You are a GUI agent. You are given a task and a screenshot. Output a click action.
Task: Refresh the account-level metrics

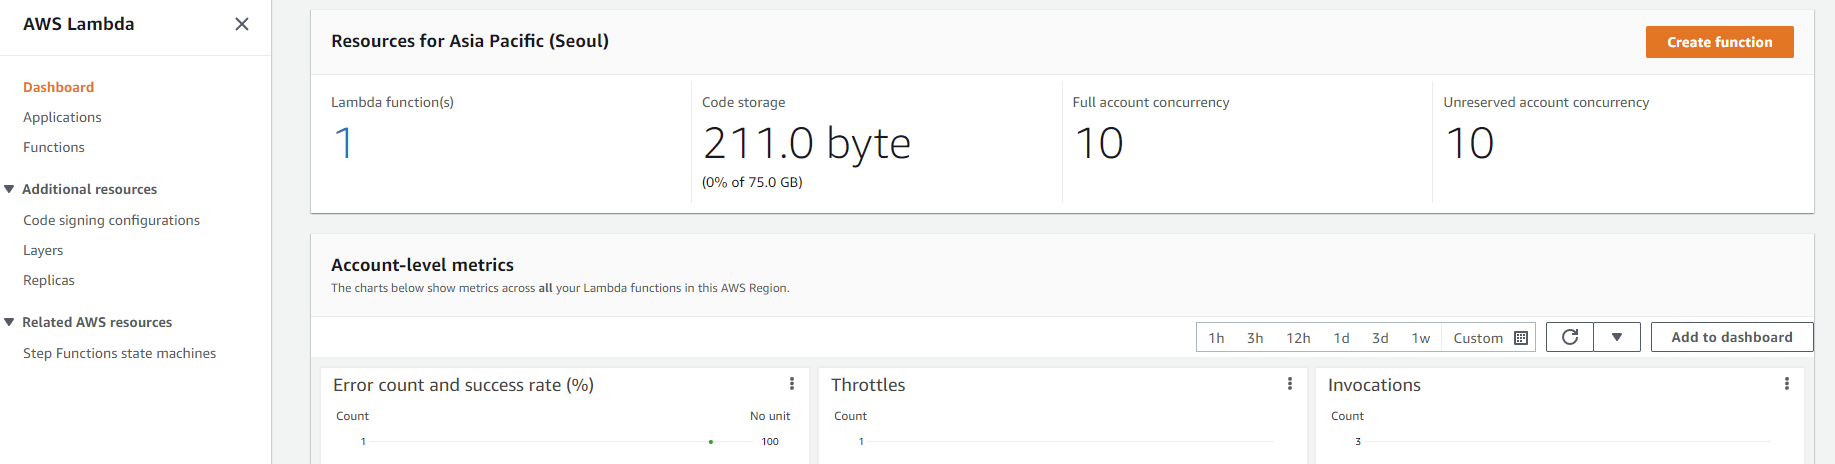[1570, 337]
